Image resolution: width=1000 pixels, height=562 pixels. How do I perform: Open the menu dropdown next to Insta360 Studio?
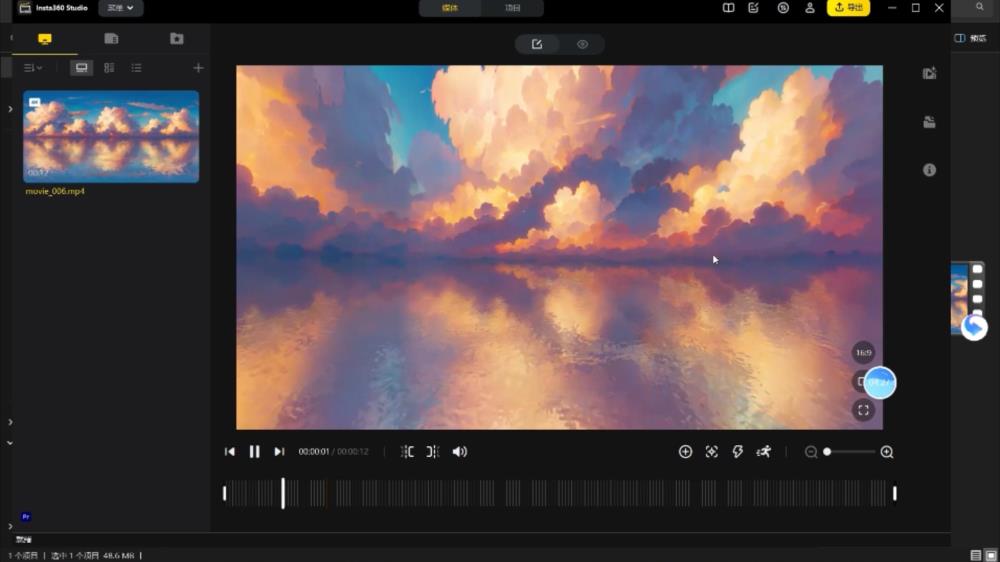coord(121,8)
